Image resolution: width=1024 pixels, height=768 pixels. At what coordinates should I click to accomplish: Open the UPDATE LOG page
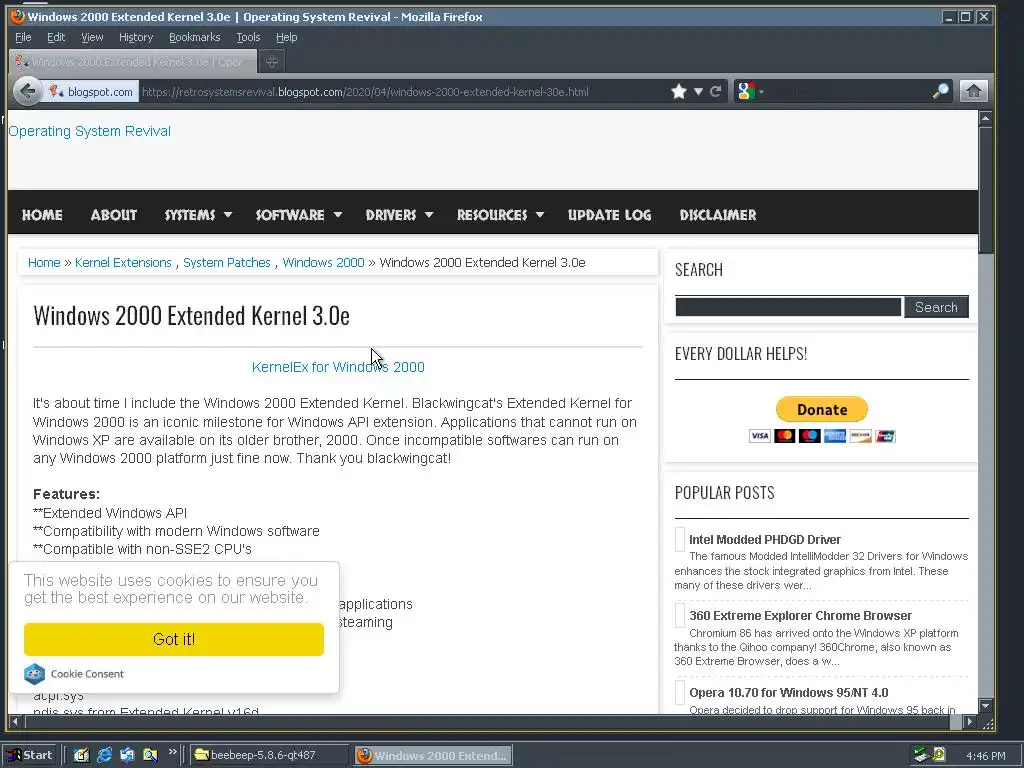(609, 215)
